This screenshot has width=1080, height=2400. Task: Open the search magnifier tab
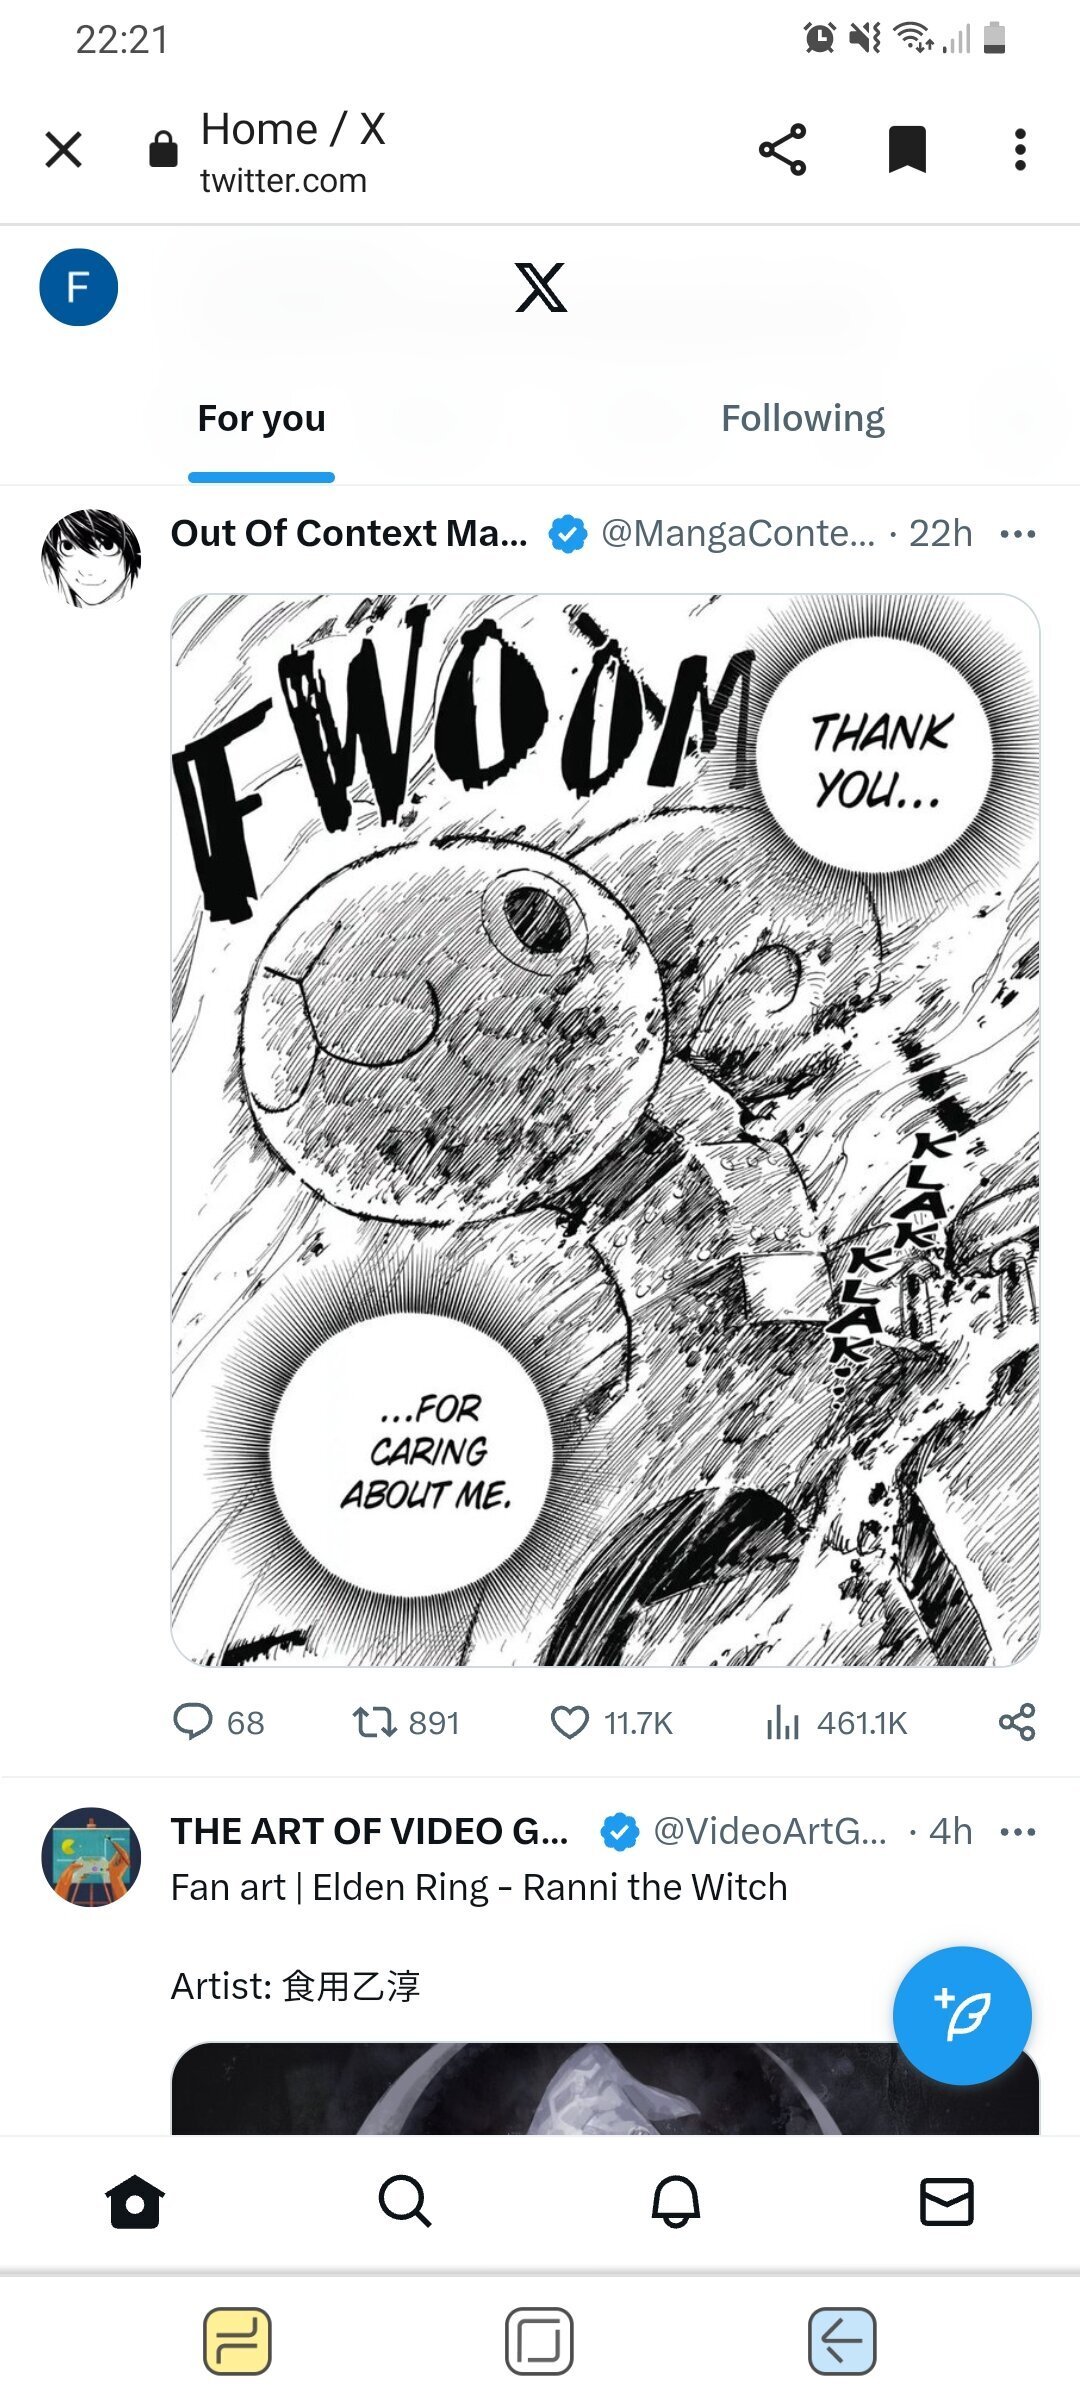click(x=405, y=2202)
